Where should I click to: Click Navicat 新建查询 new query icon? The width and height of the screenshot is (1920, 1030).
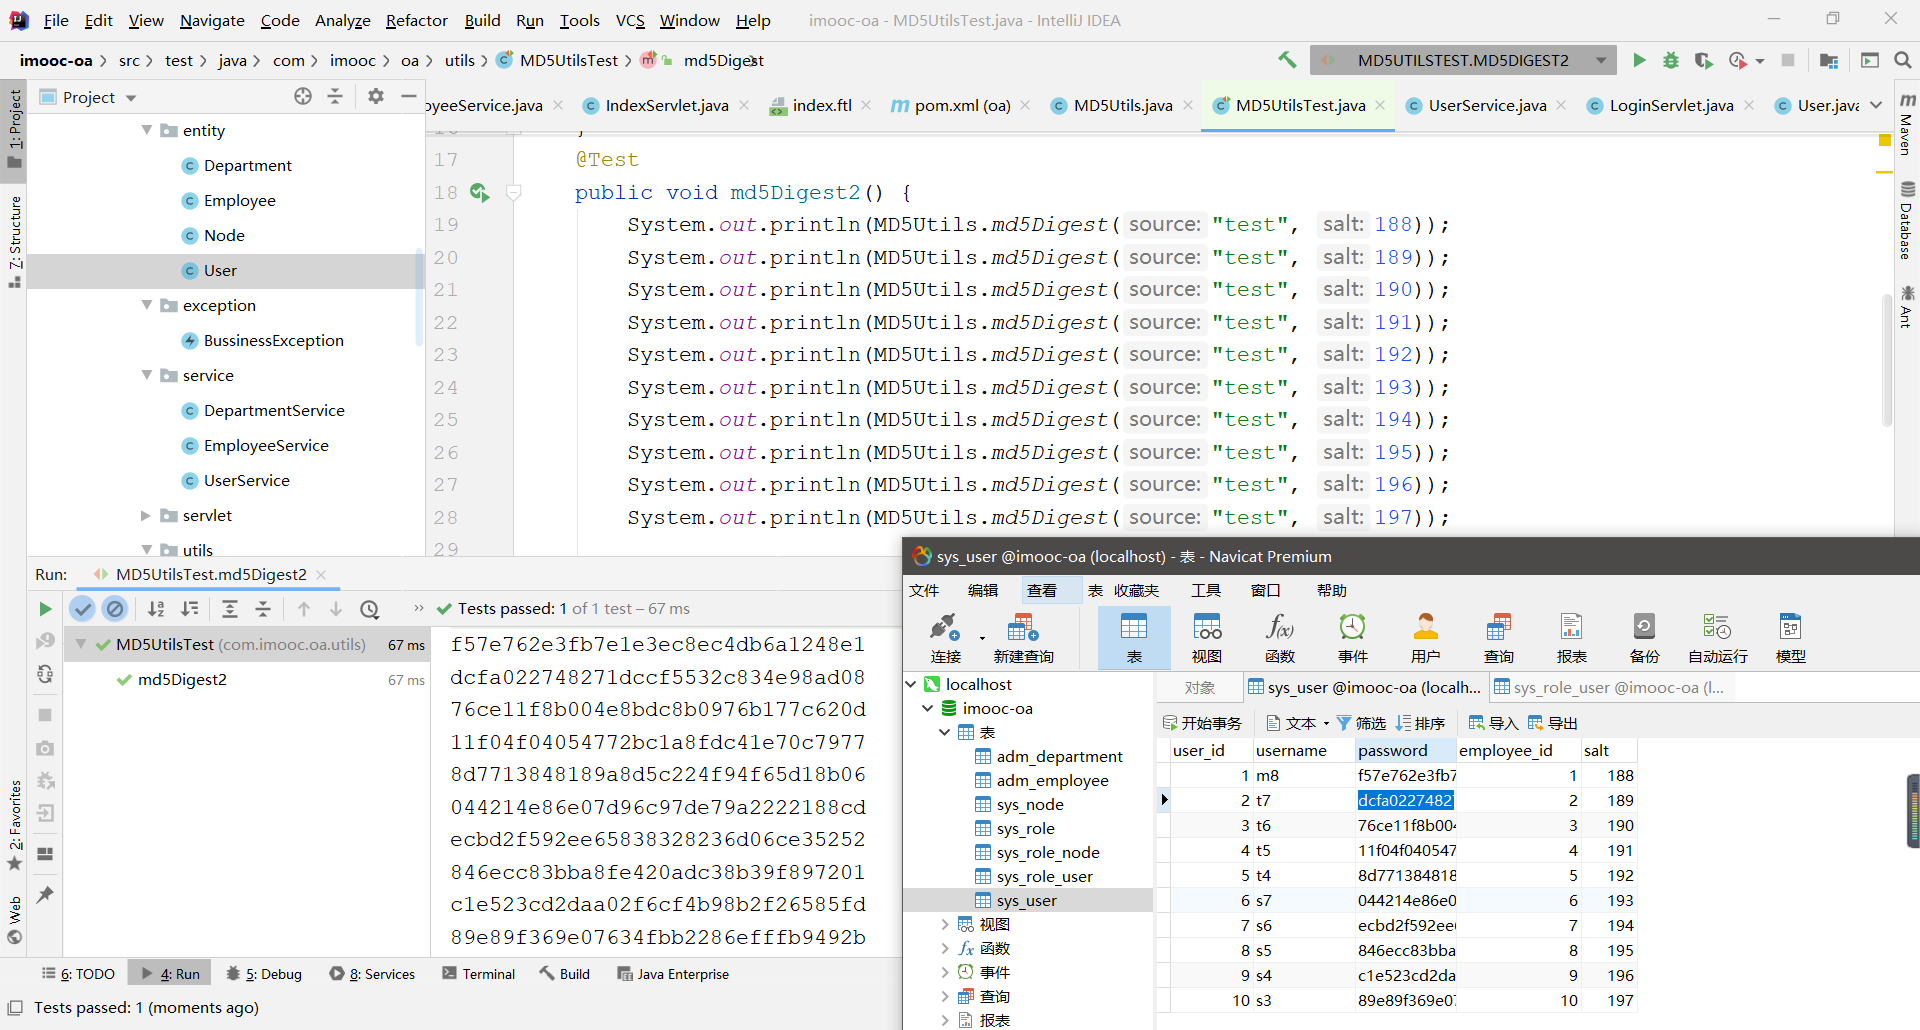pyautogui.click(x=1023, y=638)
